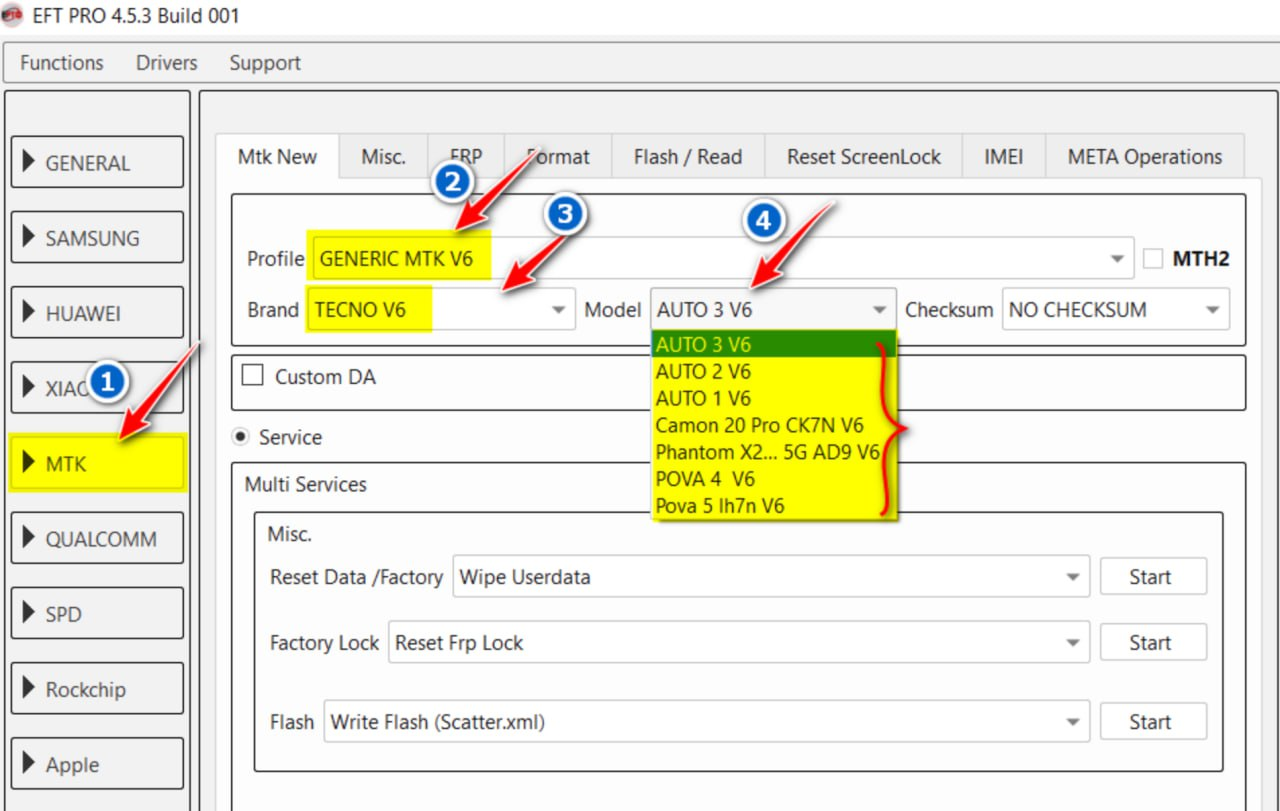Switch to the Misc. tab
1280x811 pixels.
click(x=383, y=156)
